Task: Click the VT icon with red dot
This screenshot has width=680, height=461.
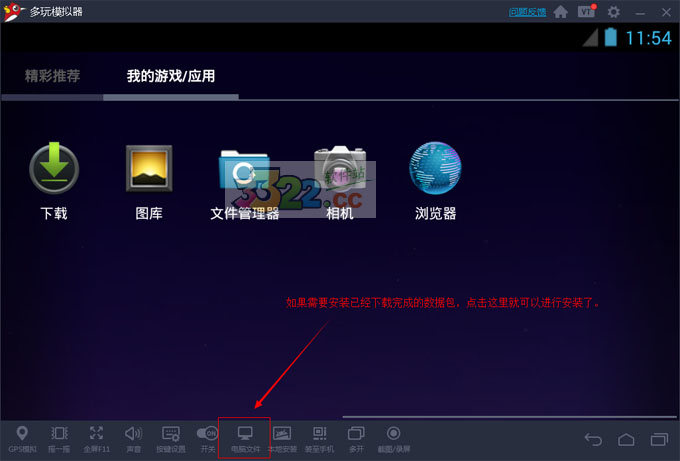Action: pos(587,11)
